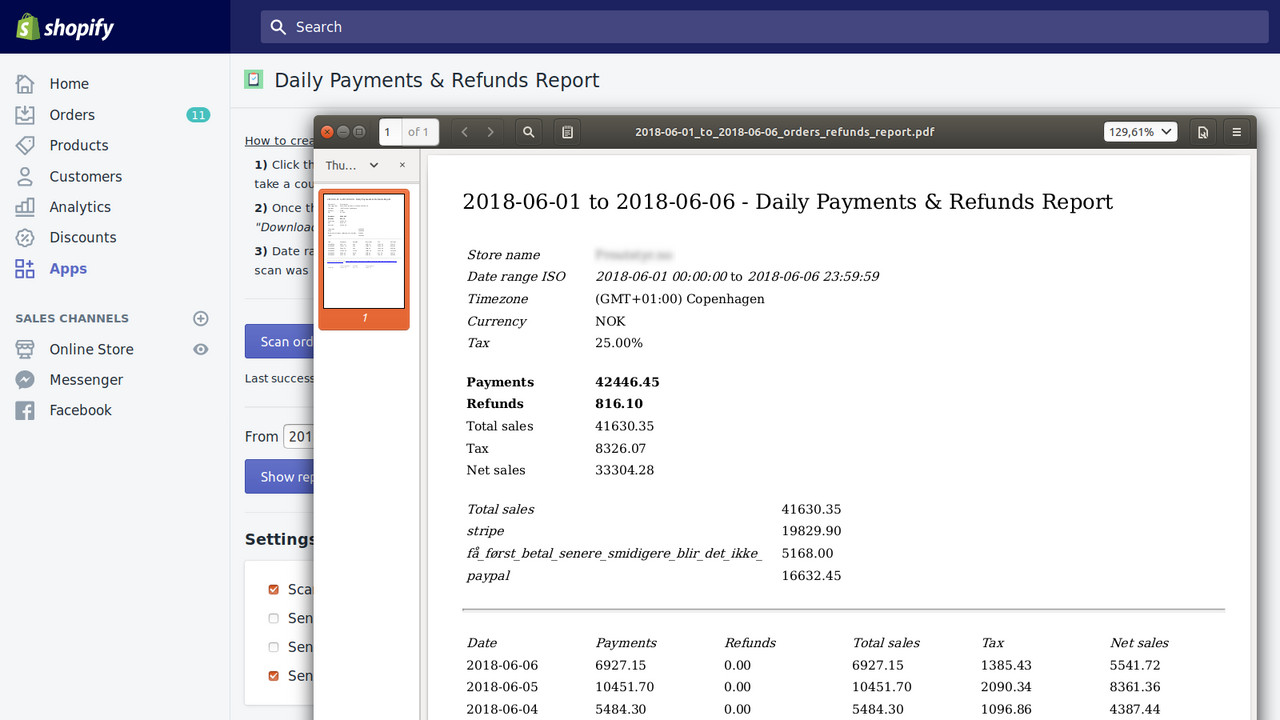The width and height of the screenshot is (1280, 720).
Task: Uncheck the checked 'Sca...' settings checkbox
Action: (274, 590)
